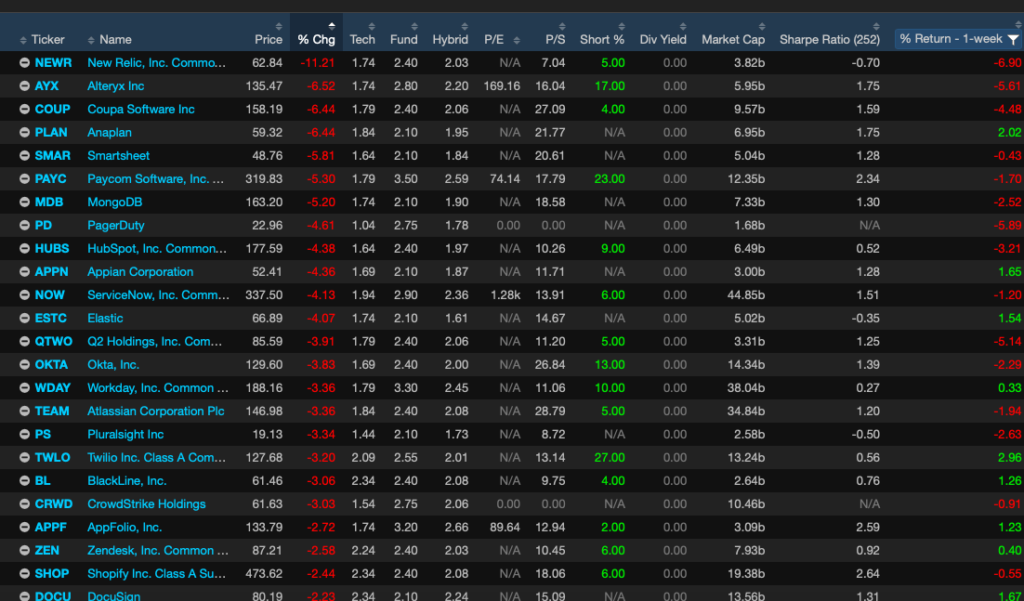Remove WDAY with the minus icon
Image resolution: width=1024 pixels, height=601 pixels.
[x=24, y=388]
